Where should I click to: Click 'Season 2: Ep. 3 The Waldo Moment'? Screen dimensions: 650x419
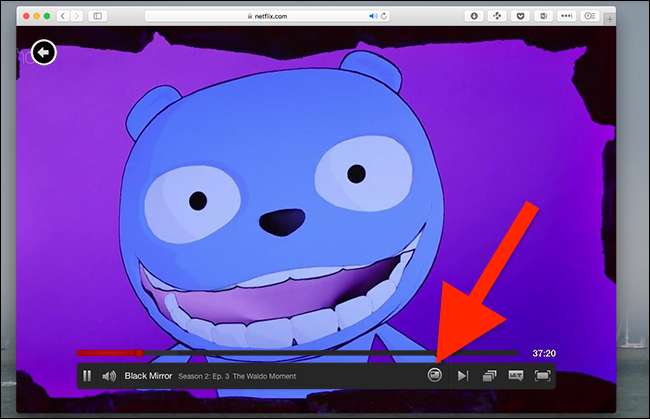pos(237,376)
